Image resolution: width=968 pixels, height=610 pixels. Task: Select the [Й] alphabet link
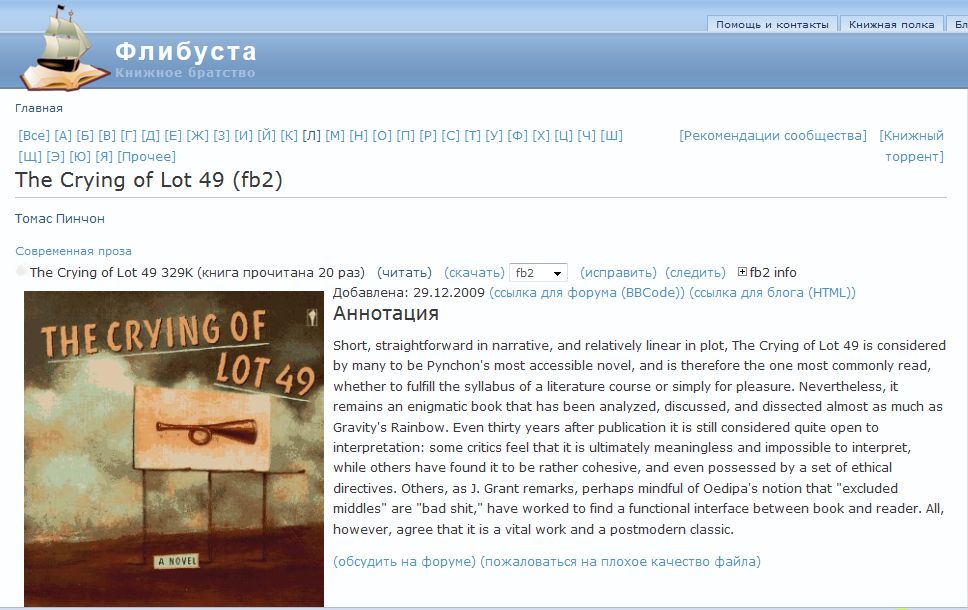click(x=267, y=135)
